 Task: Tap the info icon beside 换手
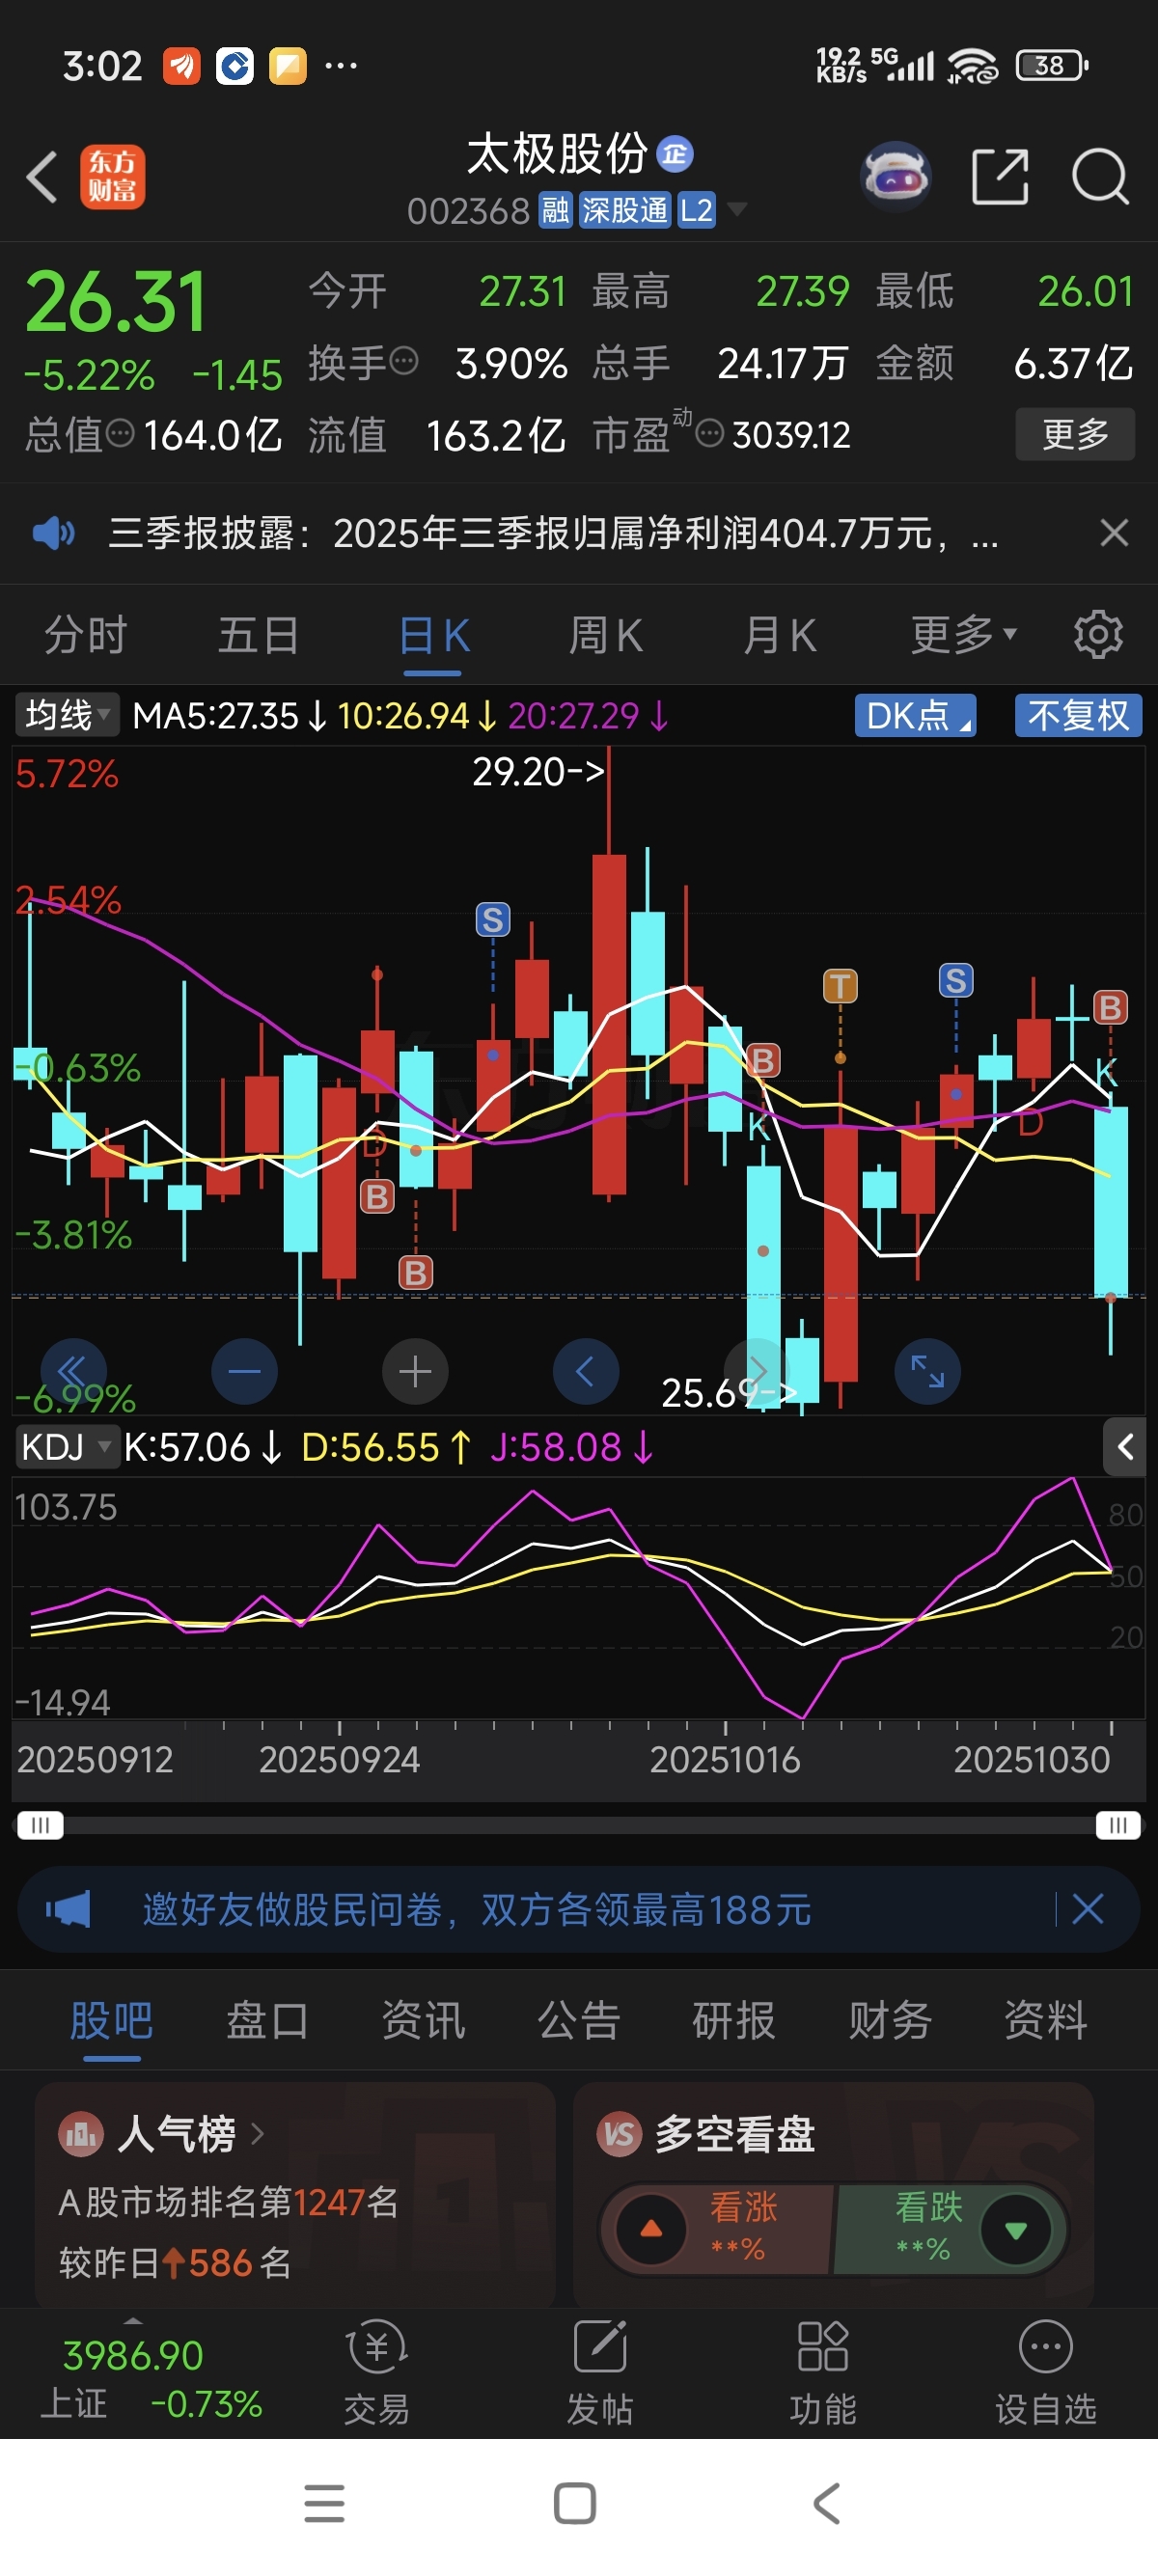403,361
